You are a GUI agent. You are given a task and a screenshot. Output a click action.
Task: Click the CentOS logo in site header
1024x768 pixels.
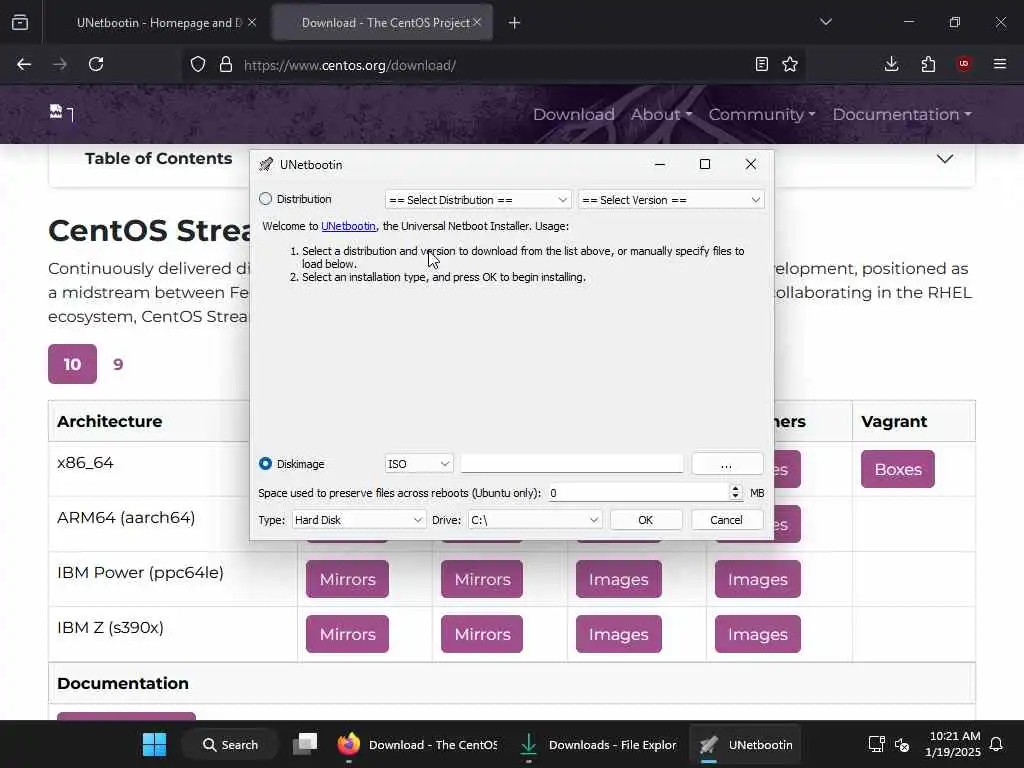tap(61, 114)
